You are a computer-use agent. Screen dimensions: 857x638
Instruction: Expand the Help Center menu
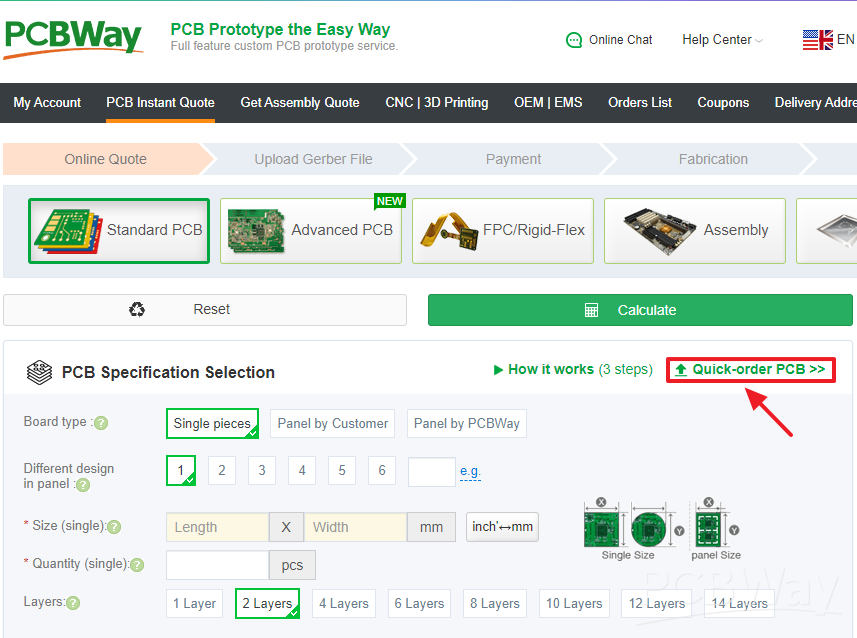tap(716, 40)
